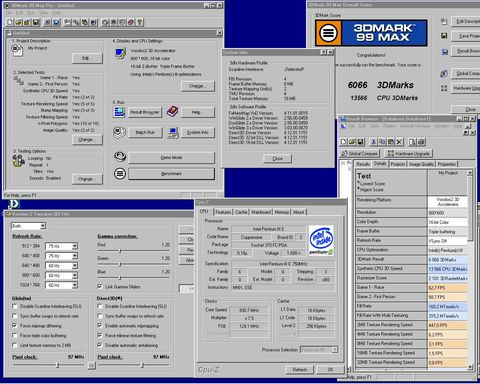480x384 pixels.
Task: Click the Intel Inside Pentium III logo in CPU-Z
Action: pos(321,240)
